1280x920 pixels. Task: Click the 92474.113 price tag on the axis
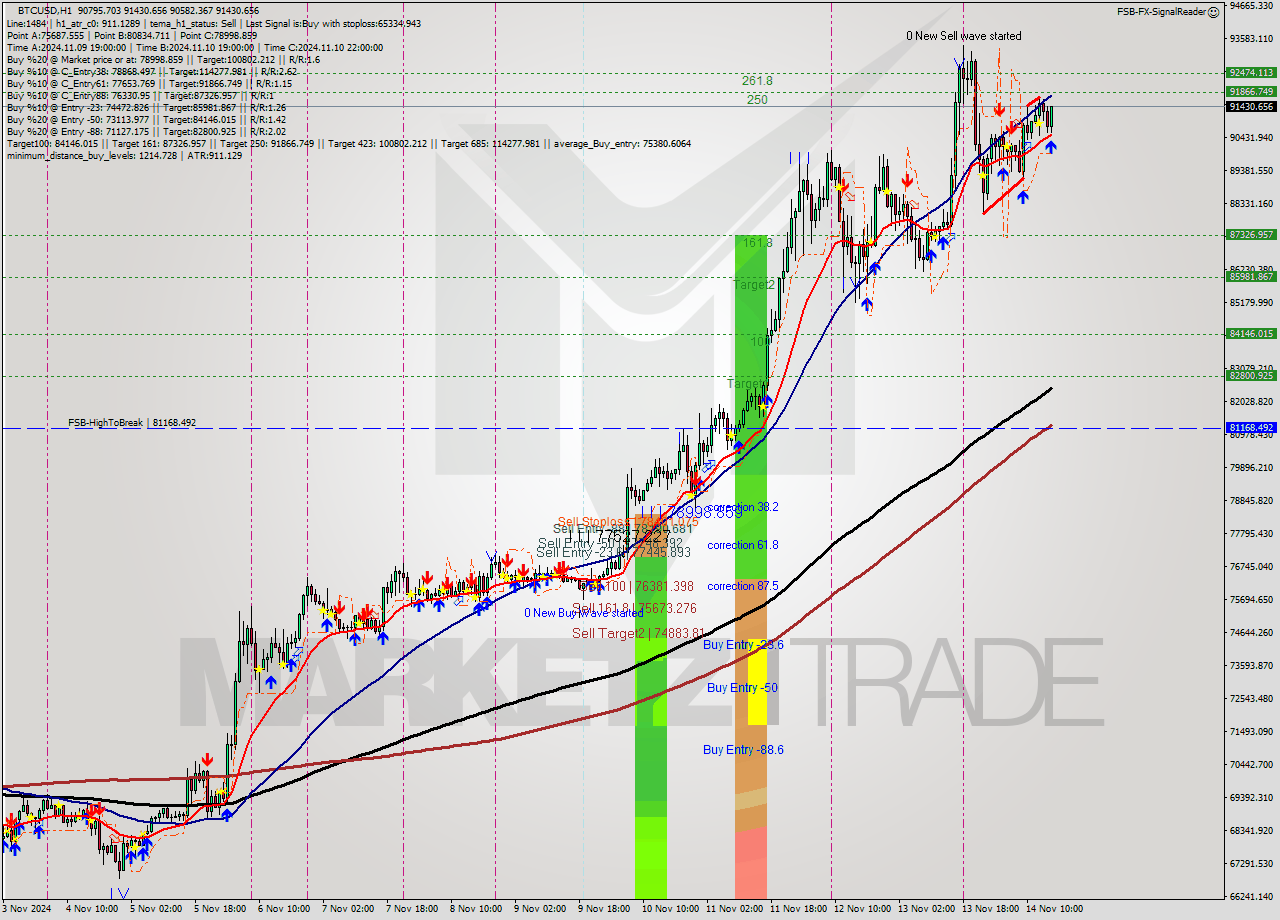[x=1251, y=73]
